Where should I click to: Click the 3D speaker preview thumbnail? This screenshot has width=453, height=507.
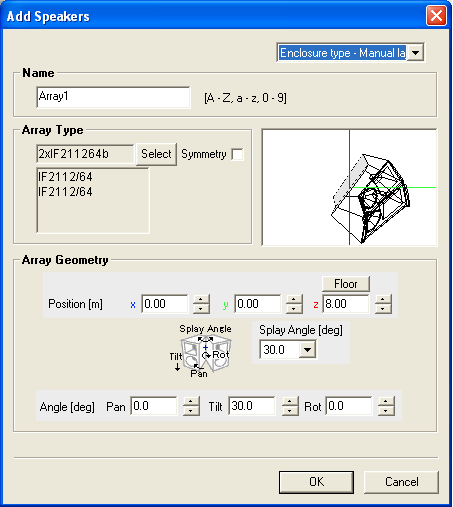tap(349, 187)
